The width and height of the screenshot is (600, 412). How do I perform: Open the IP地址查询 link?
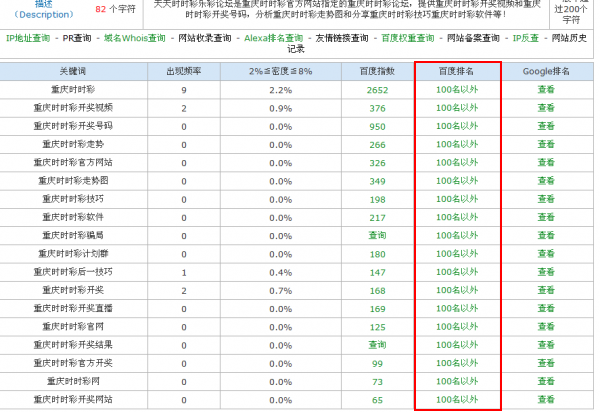pos(29,38)
